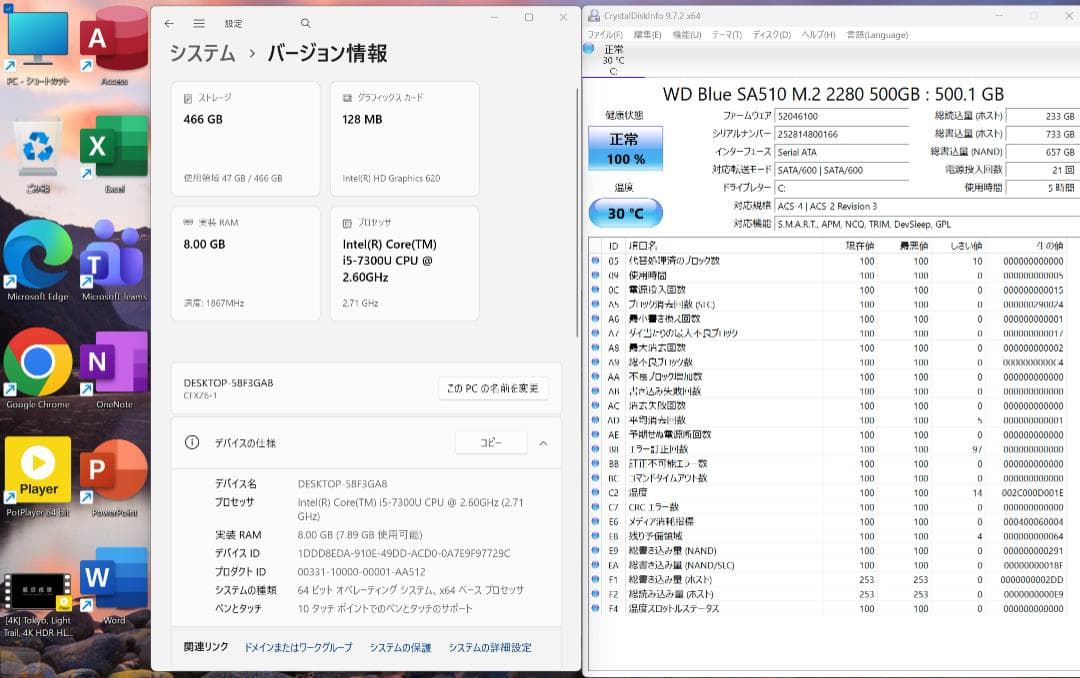This screenshot has width=1080, height=678.
Task: Click the このPCの名前を変更 button
Action: pyautogui.click(x=492, y=388)
